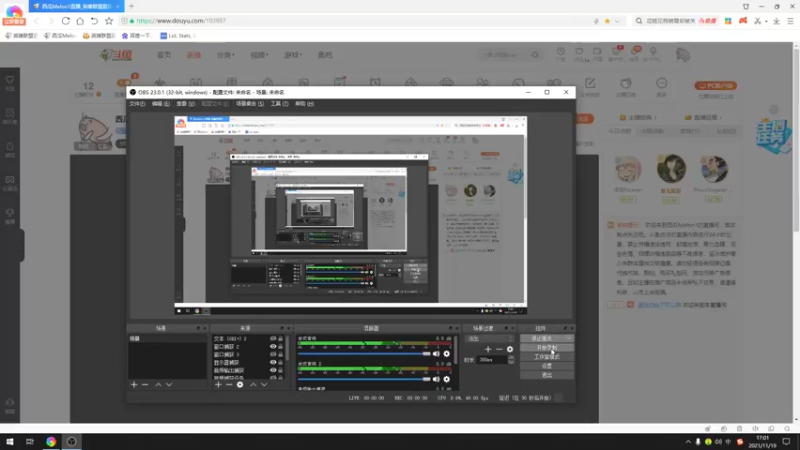Screen dimensions: 800x450
Task: Remove the selected source with the sources minus button
Action: (229, 385)
